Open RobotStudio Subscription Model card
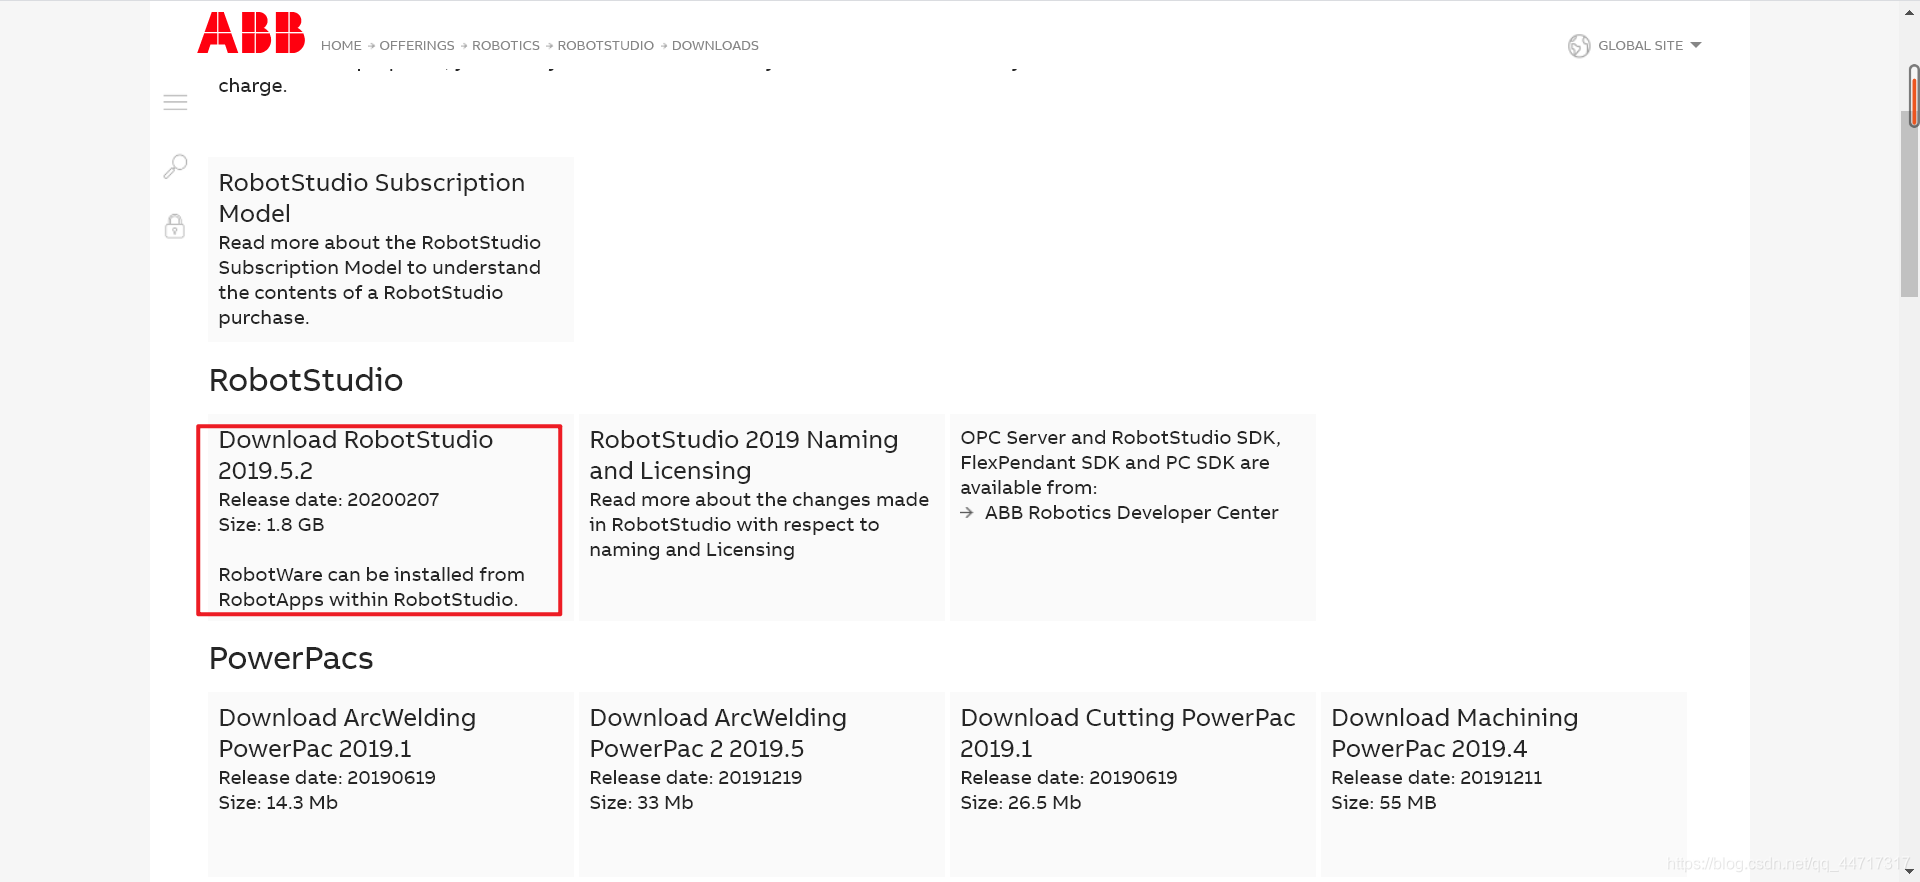Viewport: 1920px width, 882px height. point(391,249)
